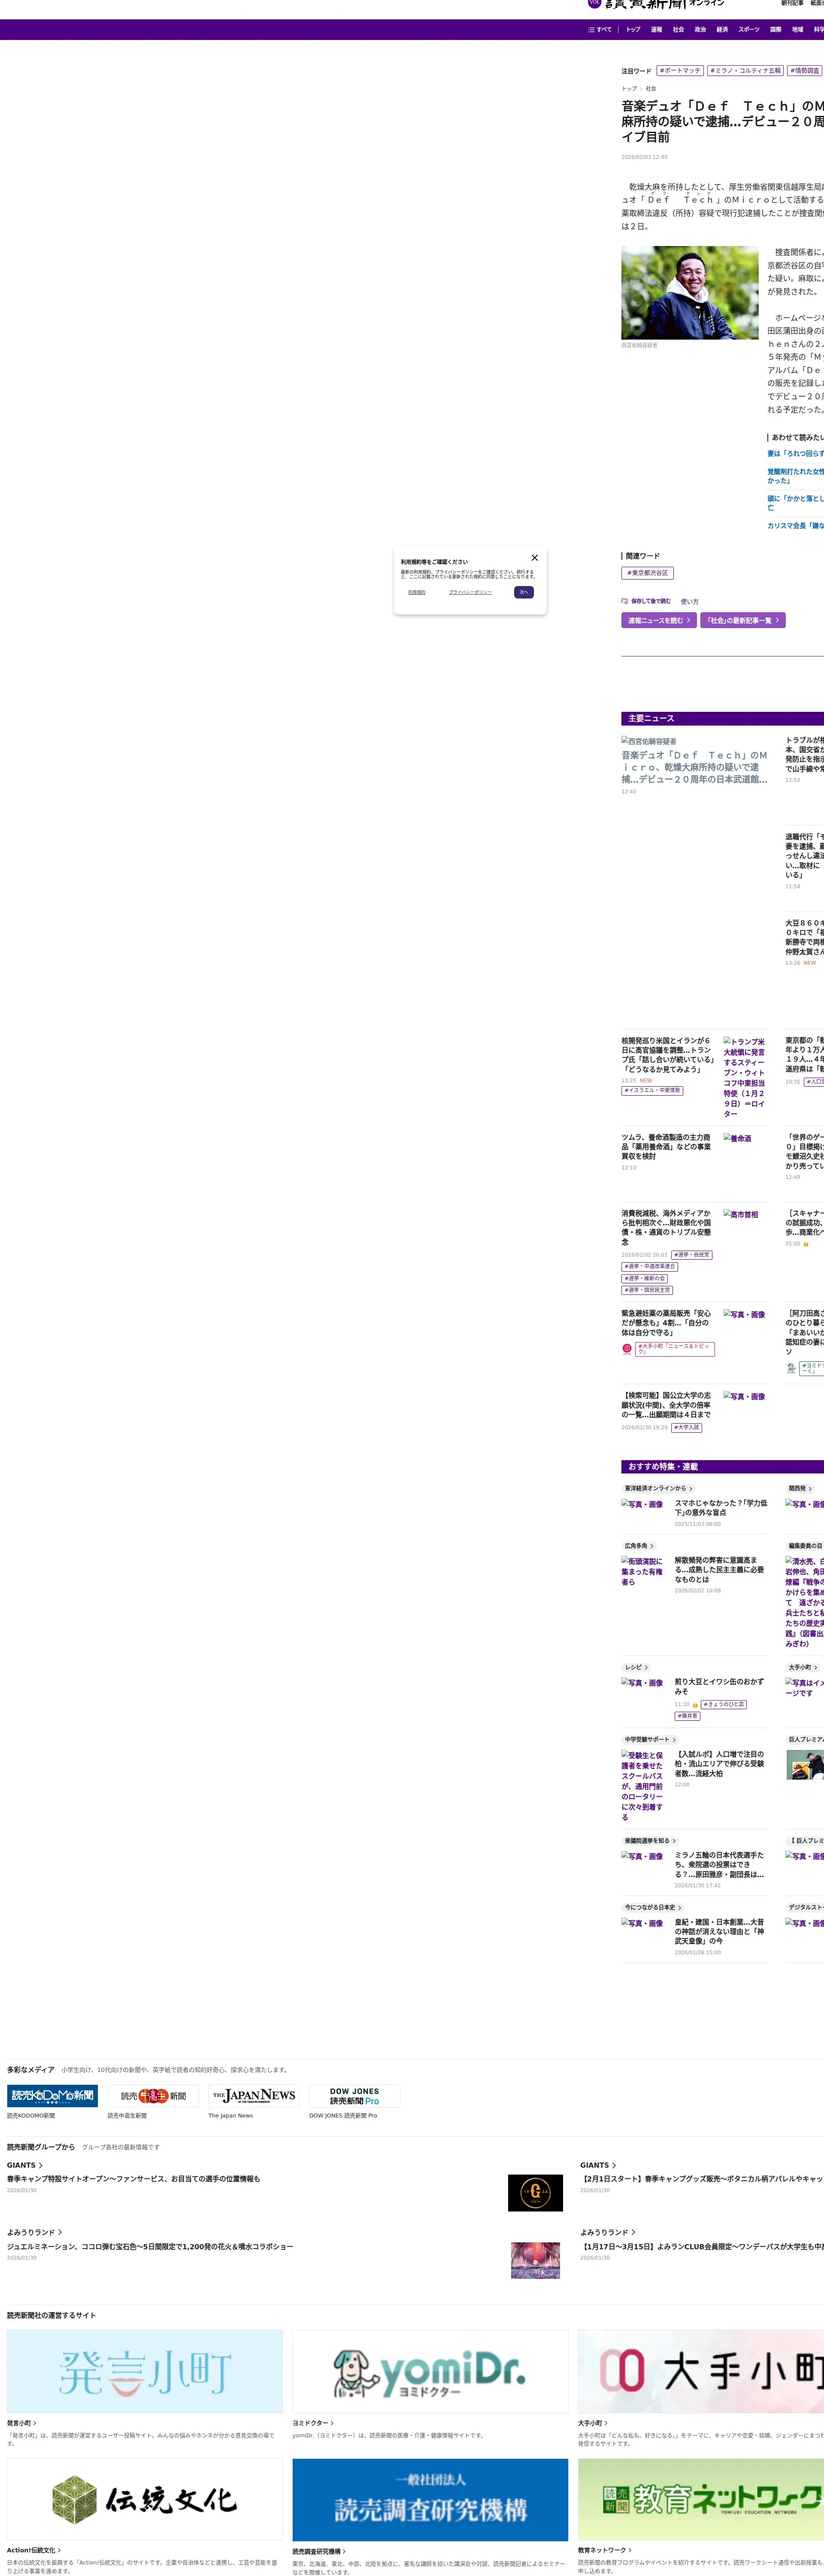
Task: Select スポーツ in the navigation bar
Action: (748, 30)
